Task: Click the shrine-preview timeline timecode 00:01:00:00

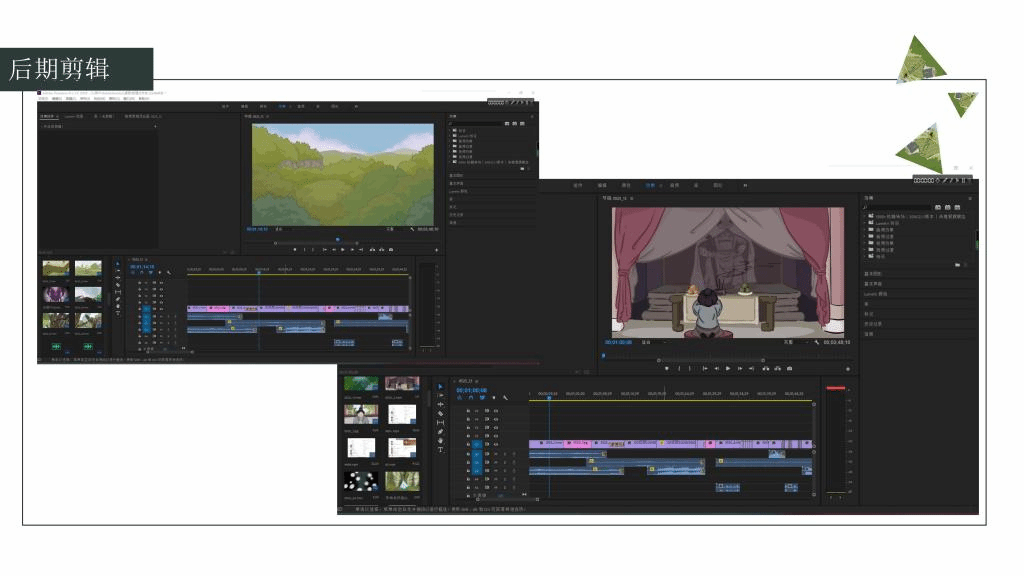Action: [x=472, y=390]
